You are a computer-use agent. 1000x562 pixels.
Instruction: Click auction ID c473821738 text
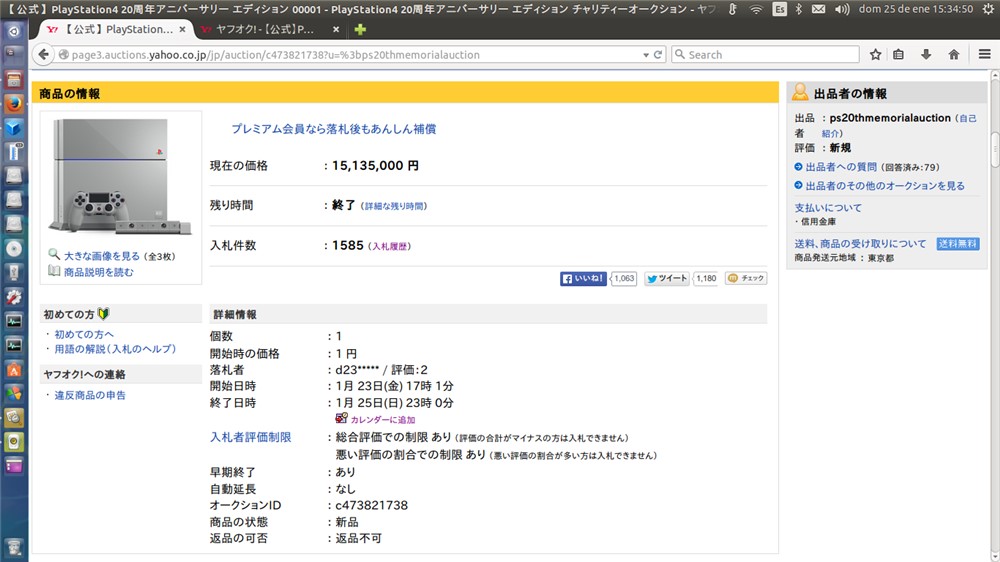[x=372, y=505]
